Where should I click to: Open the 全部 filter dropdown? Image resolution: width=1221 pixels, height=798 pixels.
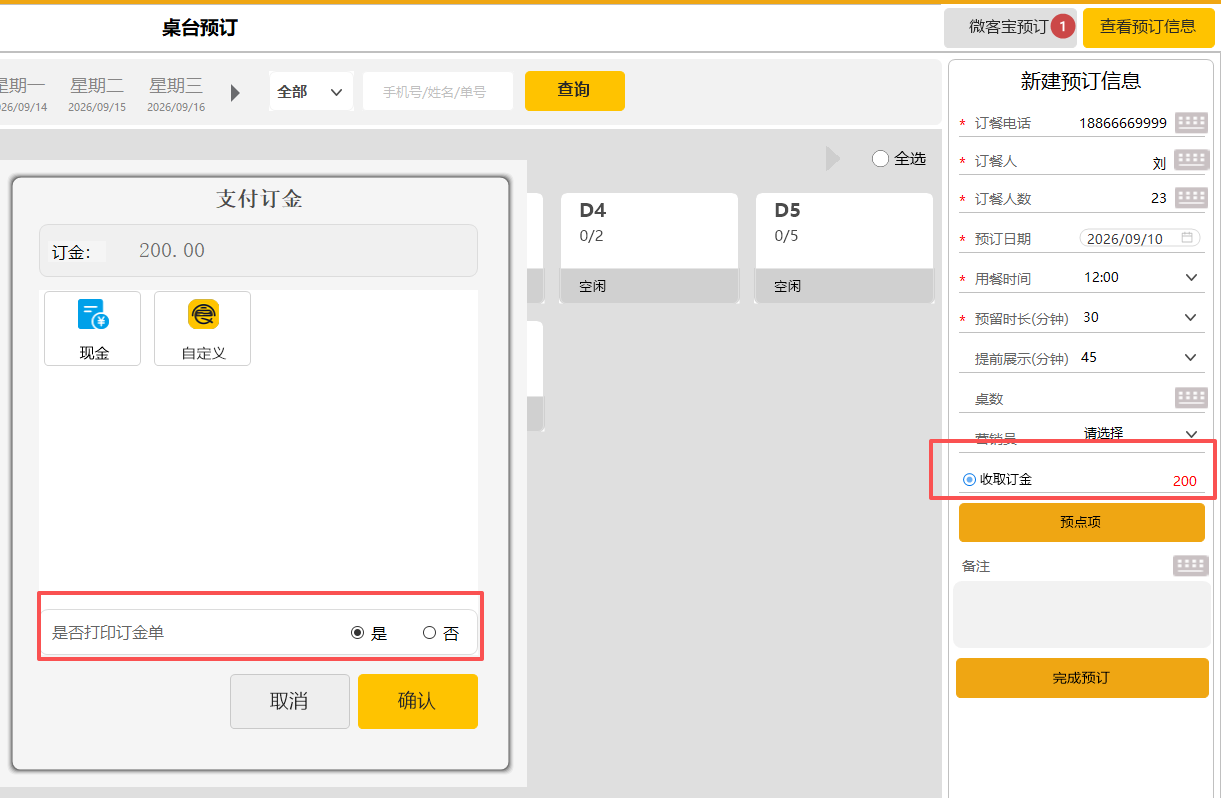(x=311, y=91)
